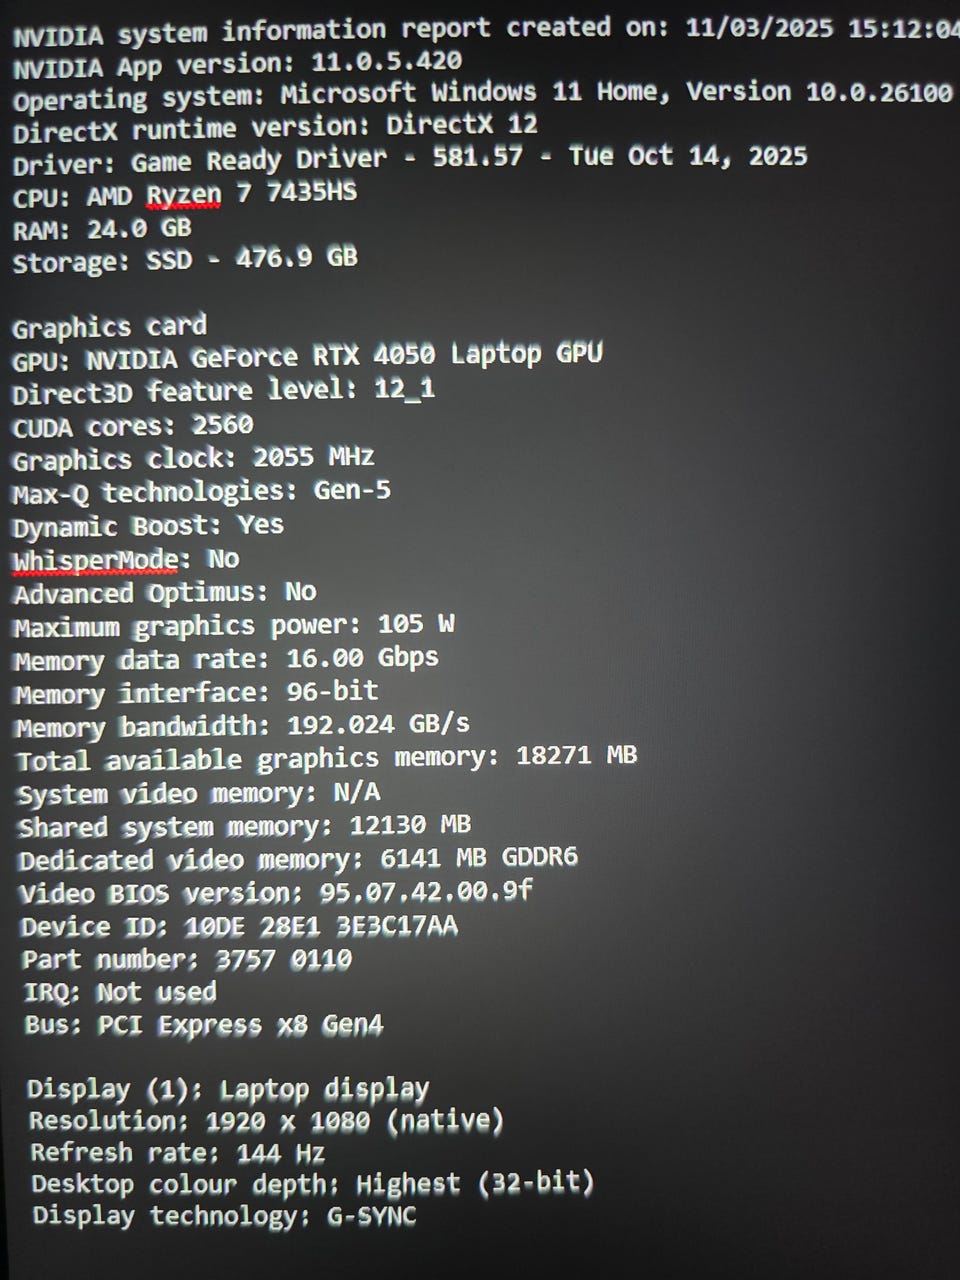This screenshot has width=960, height=1280.
Task: Click the Video BIOS version line
Action: coord(276,892)
